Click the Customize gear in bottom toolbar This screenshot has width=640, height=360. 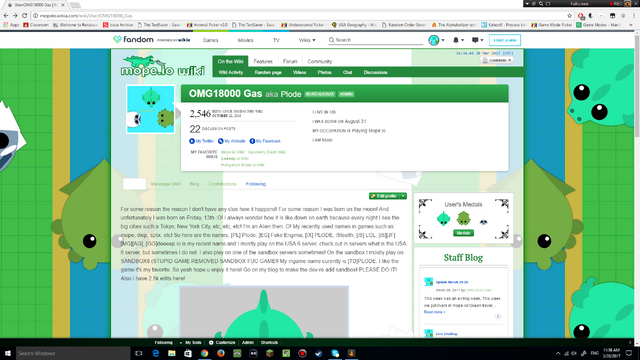click(x=211, y=342)
